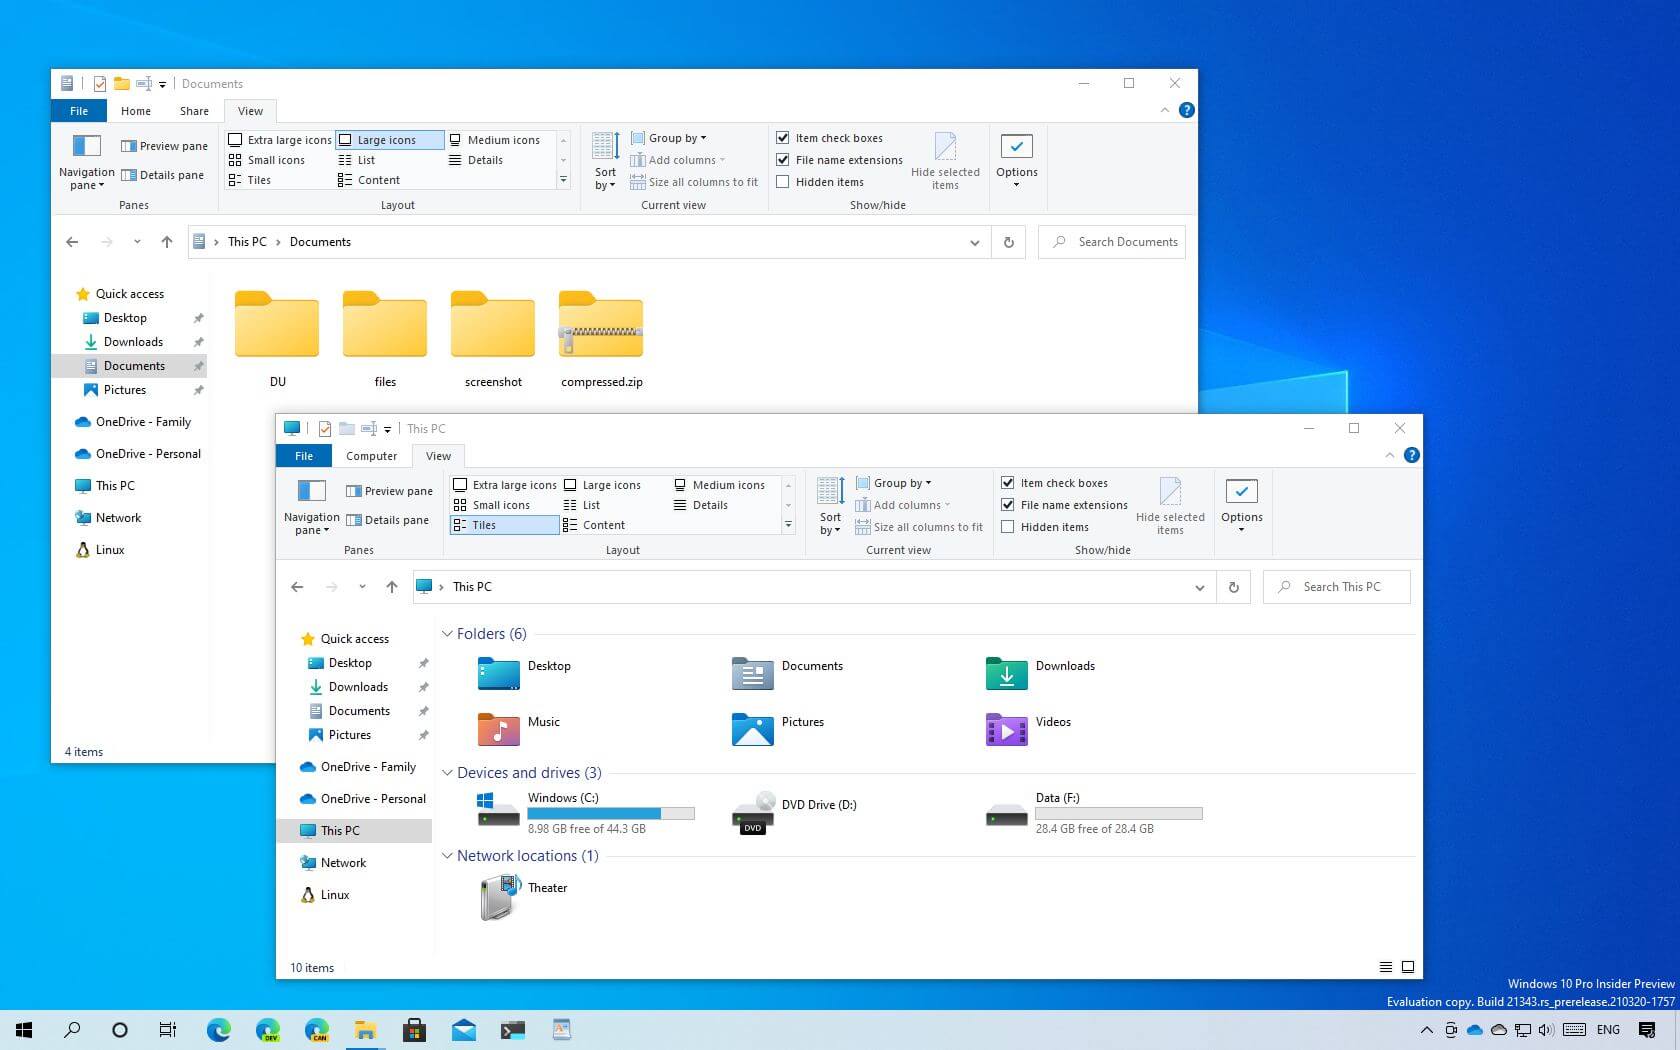Open the address bar history dropdown

click(1199, 587)
